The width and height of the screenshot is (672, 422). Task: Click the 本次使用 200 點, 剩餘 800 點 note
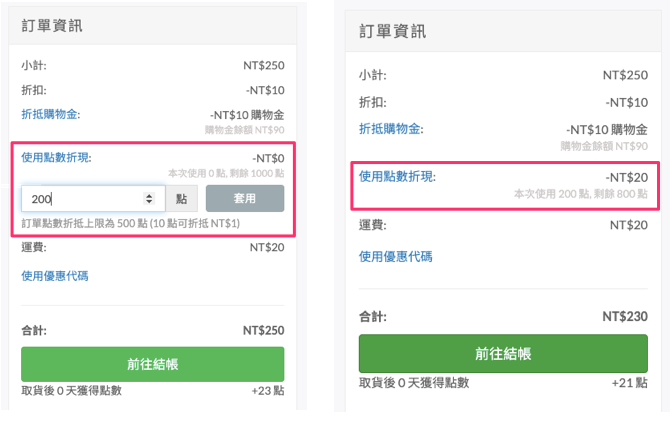point(581,193)
